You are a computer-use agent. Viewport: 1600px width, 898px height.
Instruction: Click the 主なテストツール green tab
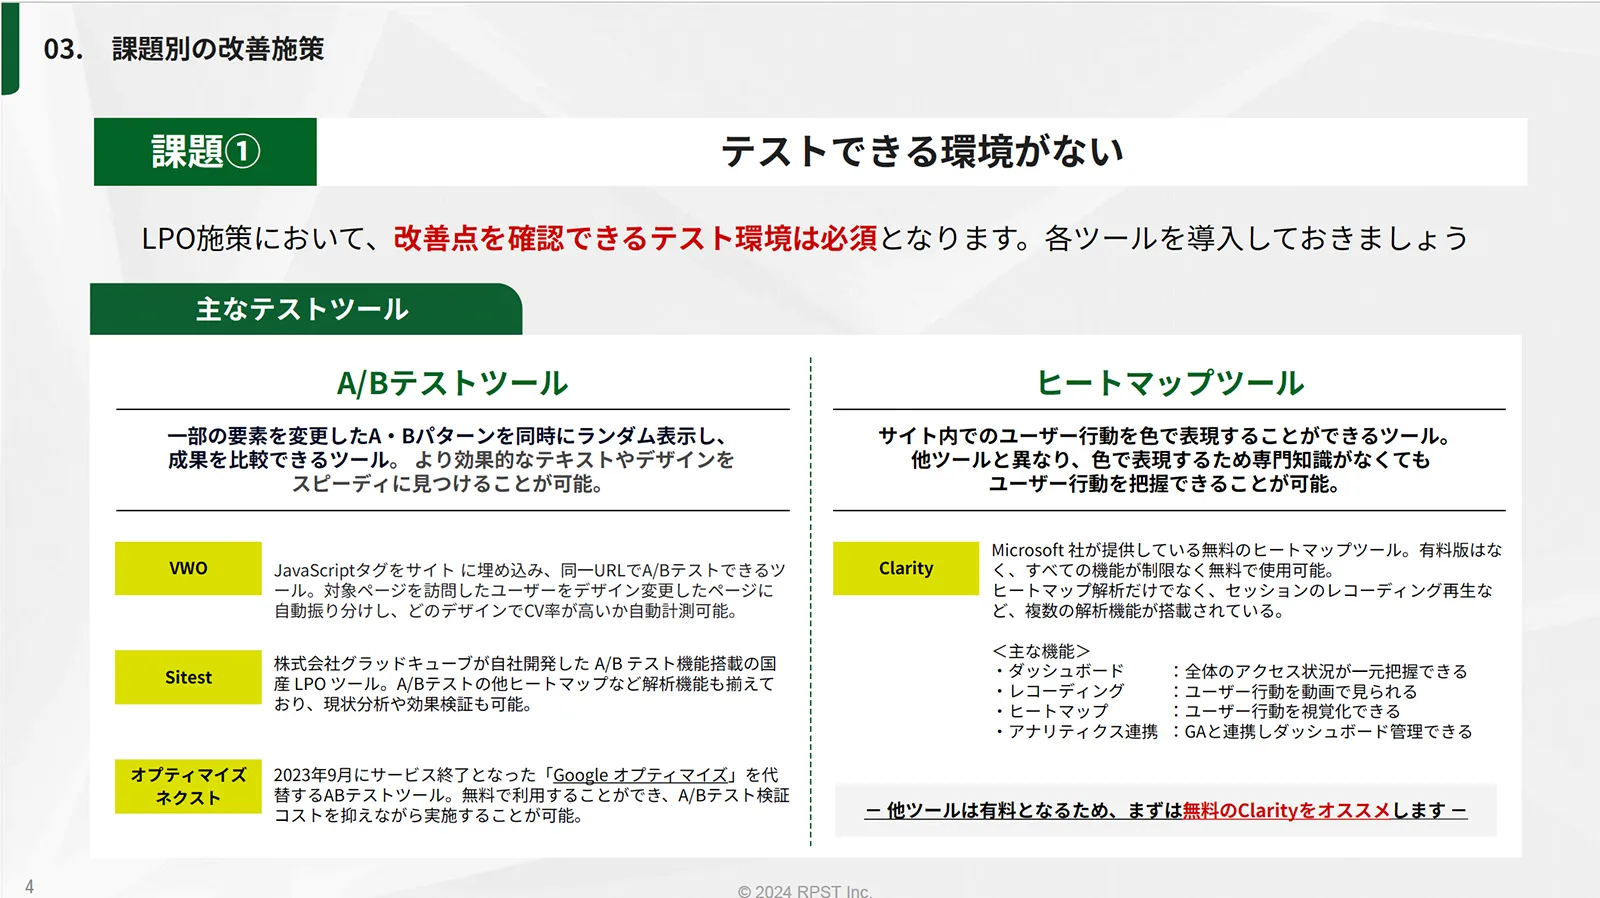(x=303, y=309)
